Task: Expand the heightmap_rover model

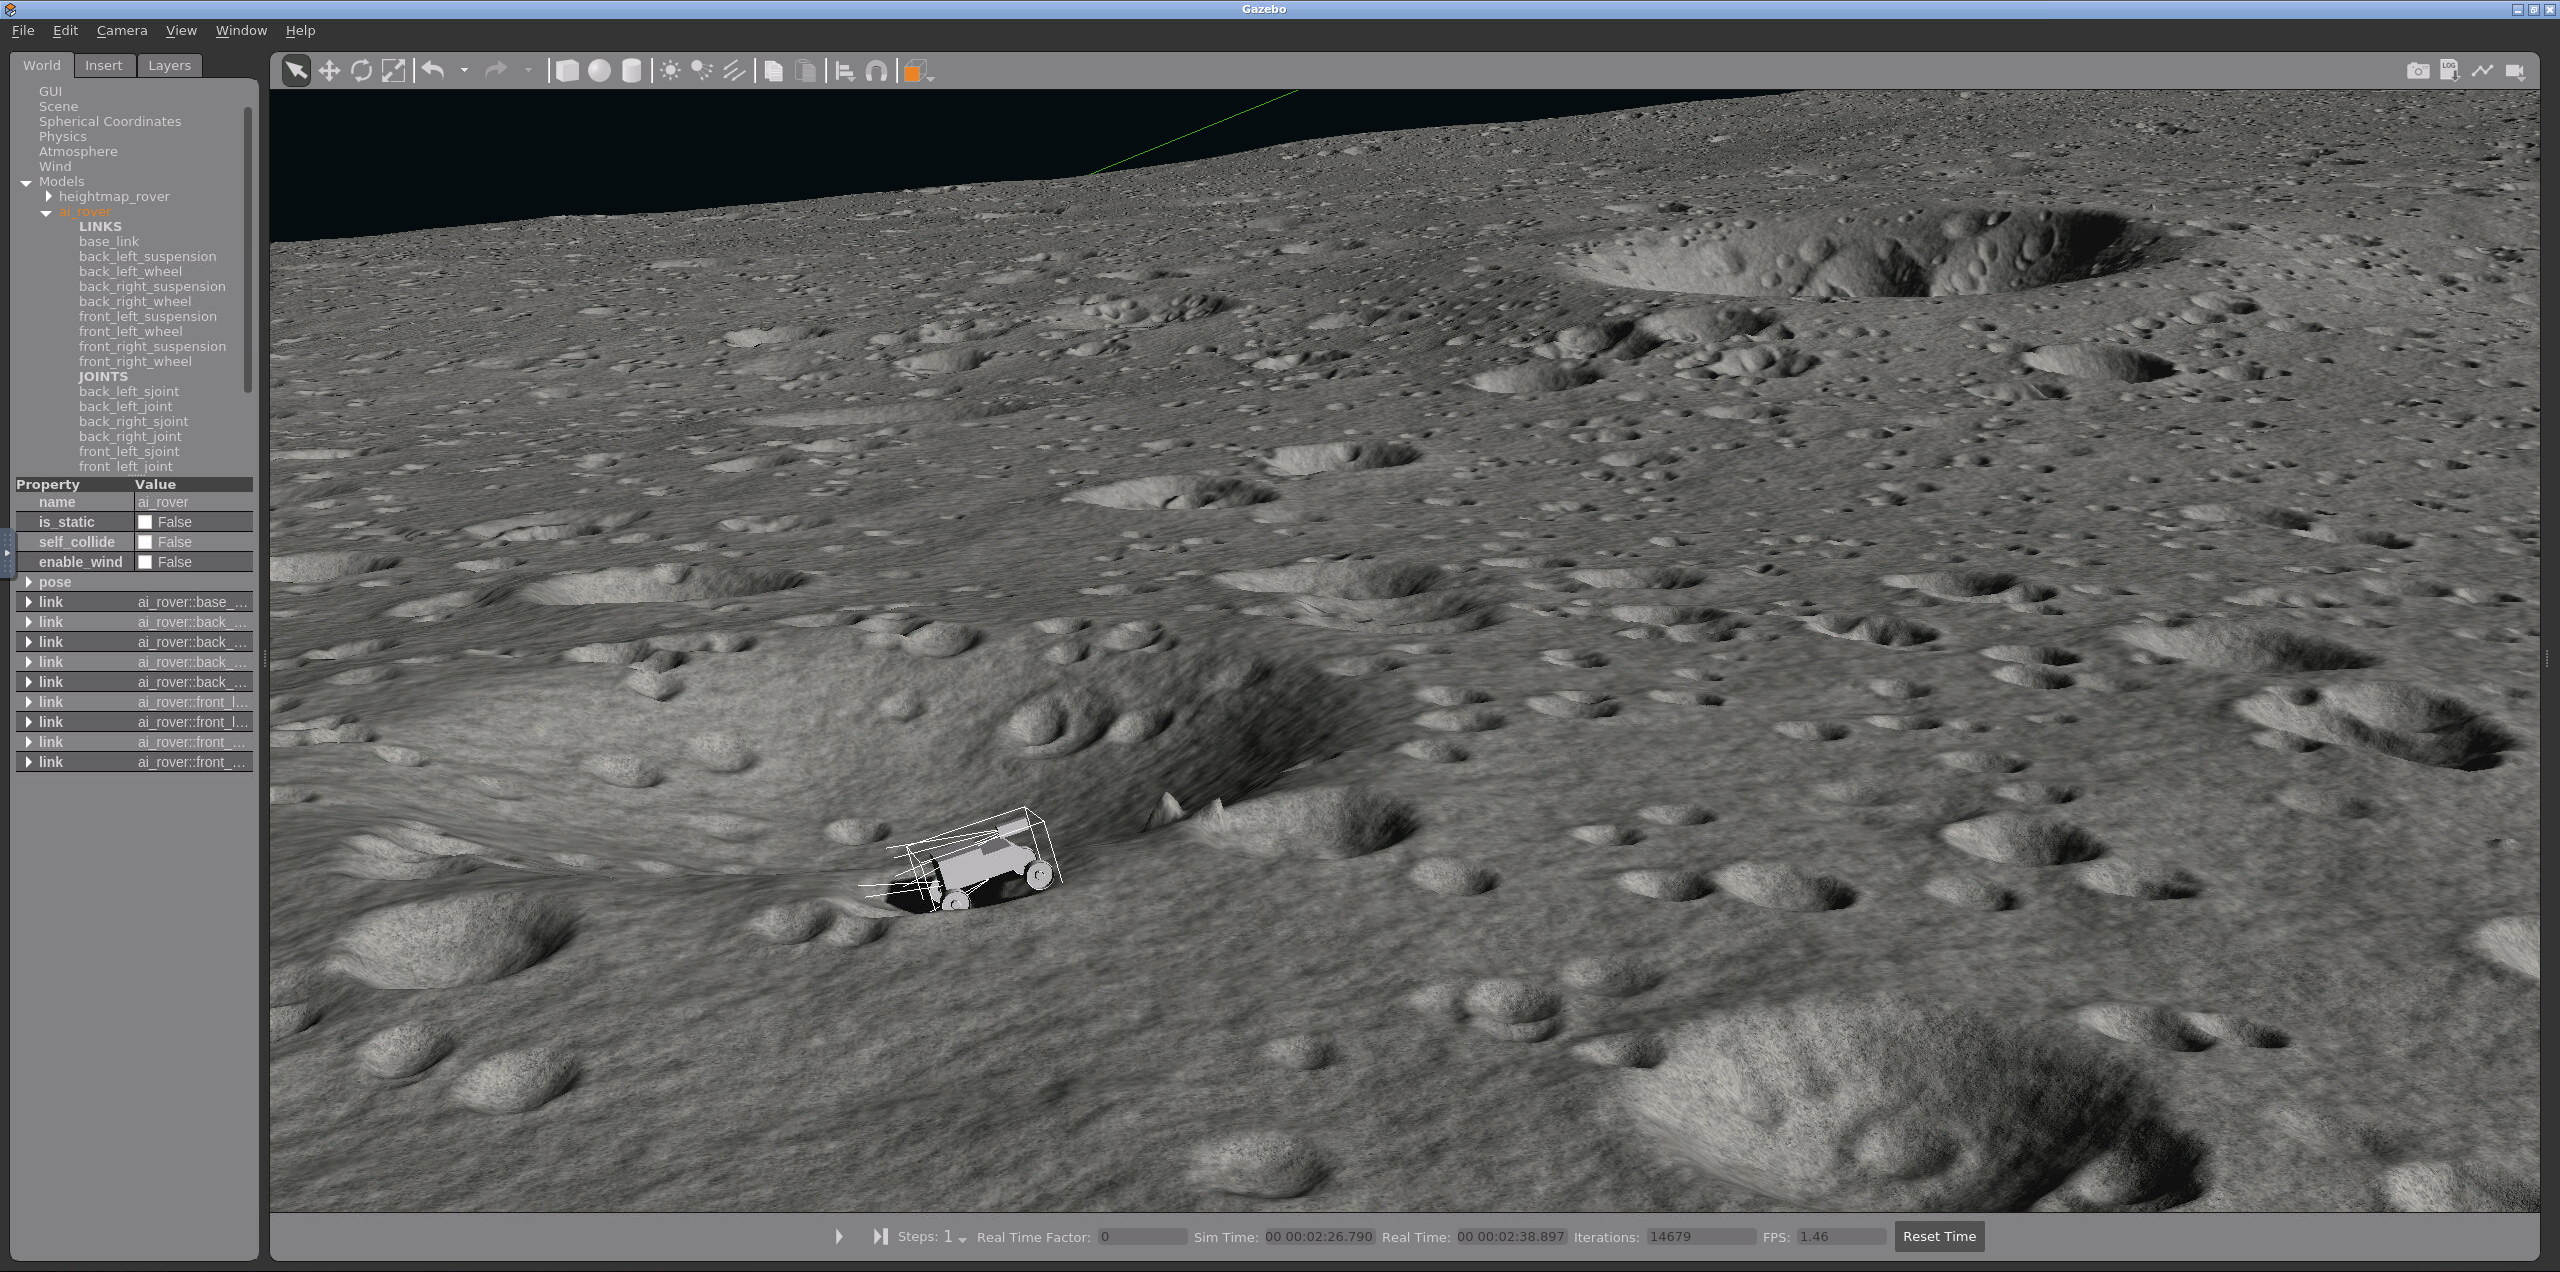Action: [48, 196]
